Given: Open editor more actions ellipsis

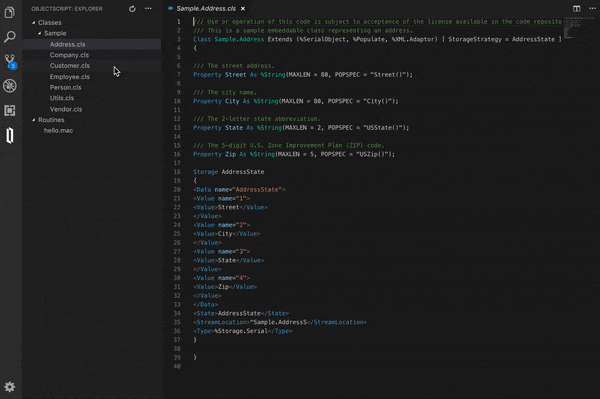Looking at the screenshot, I should [x=592, y=8].
